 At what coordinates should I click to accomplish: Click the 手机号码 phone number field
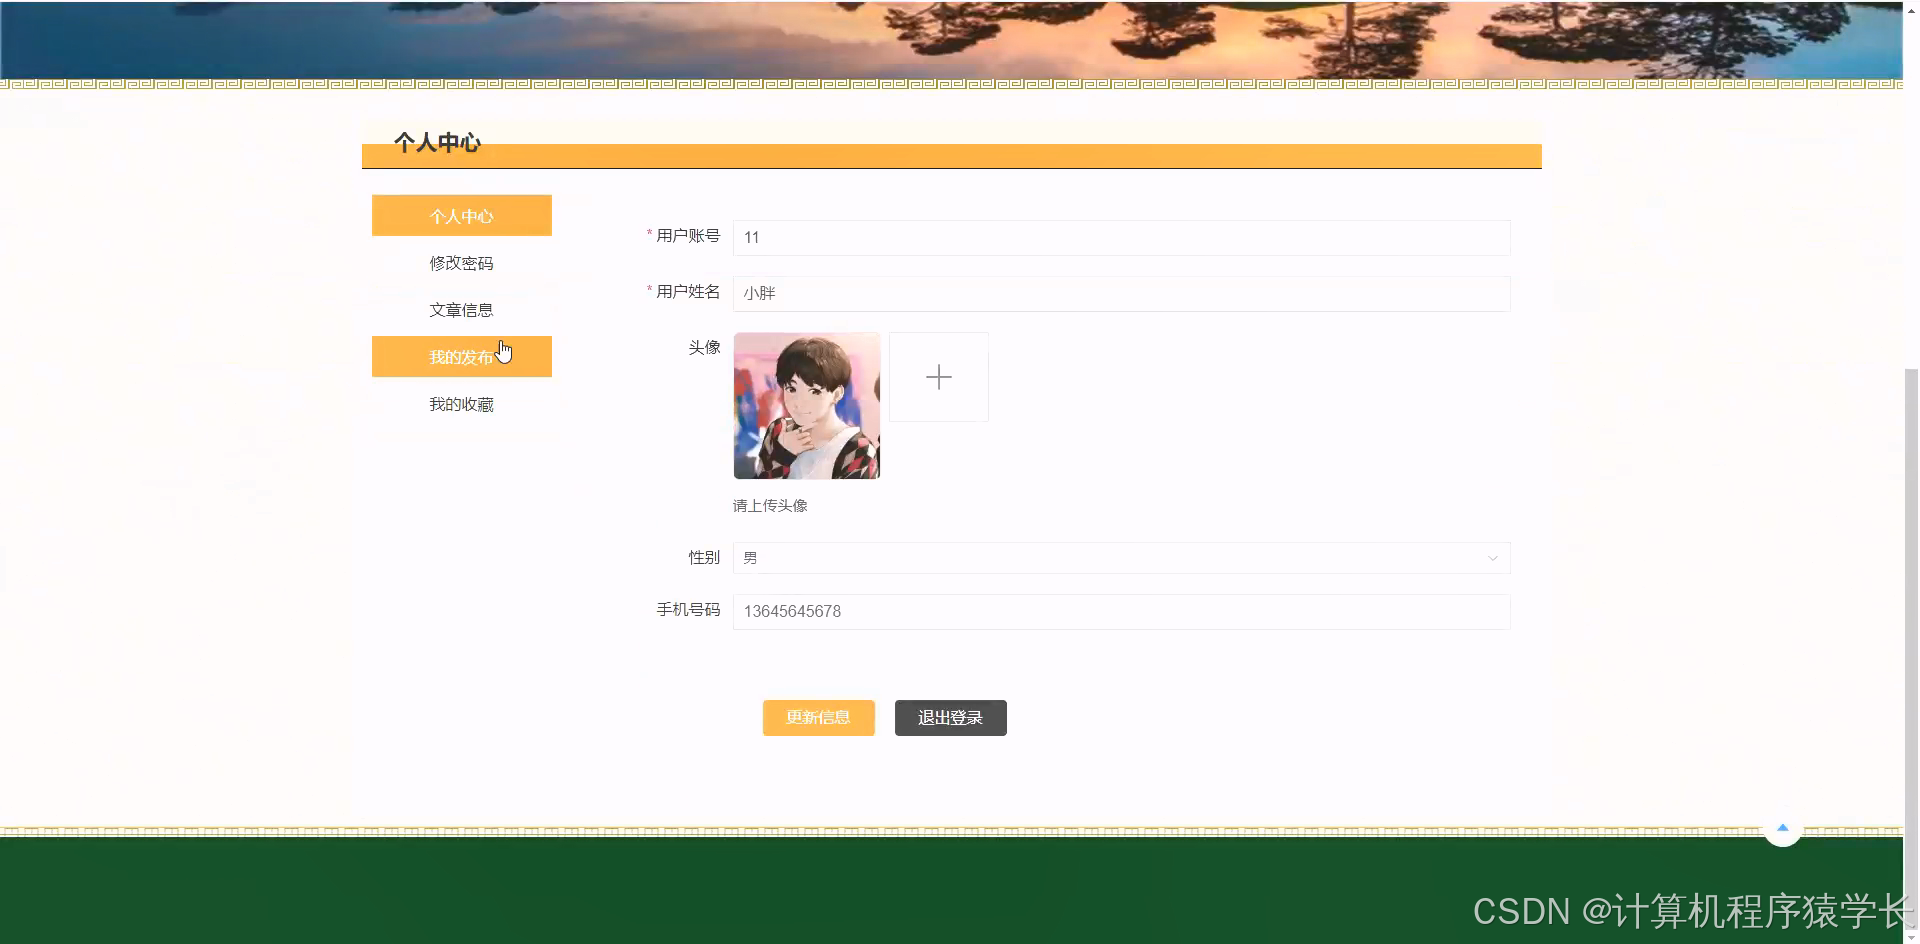coord(1120,611)
